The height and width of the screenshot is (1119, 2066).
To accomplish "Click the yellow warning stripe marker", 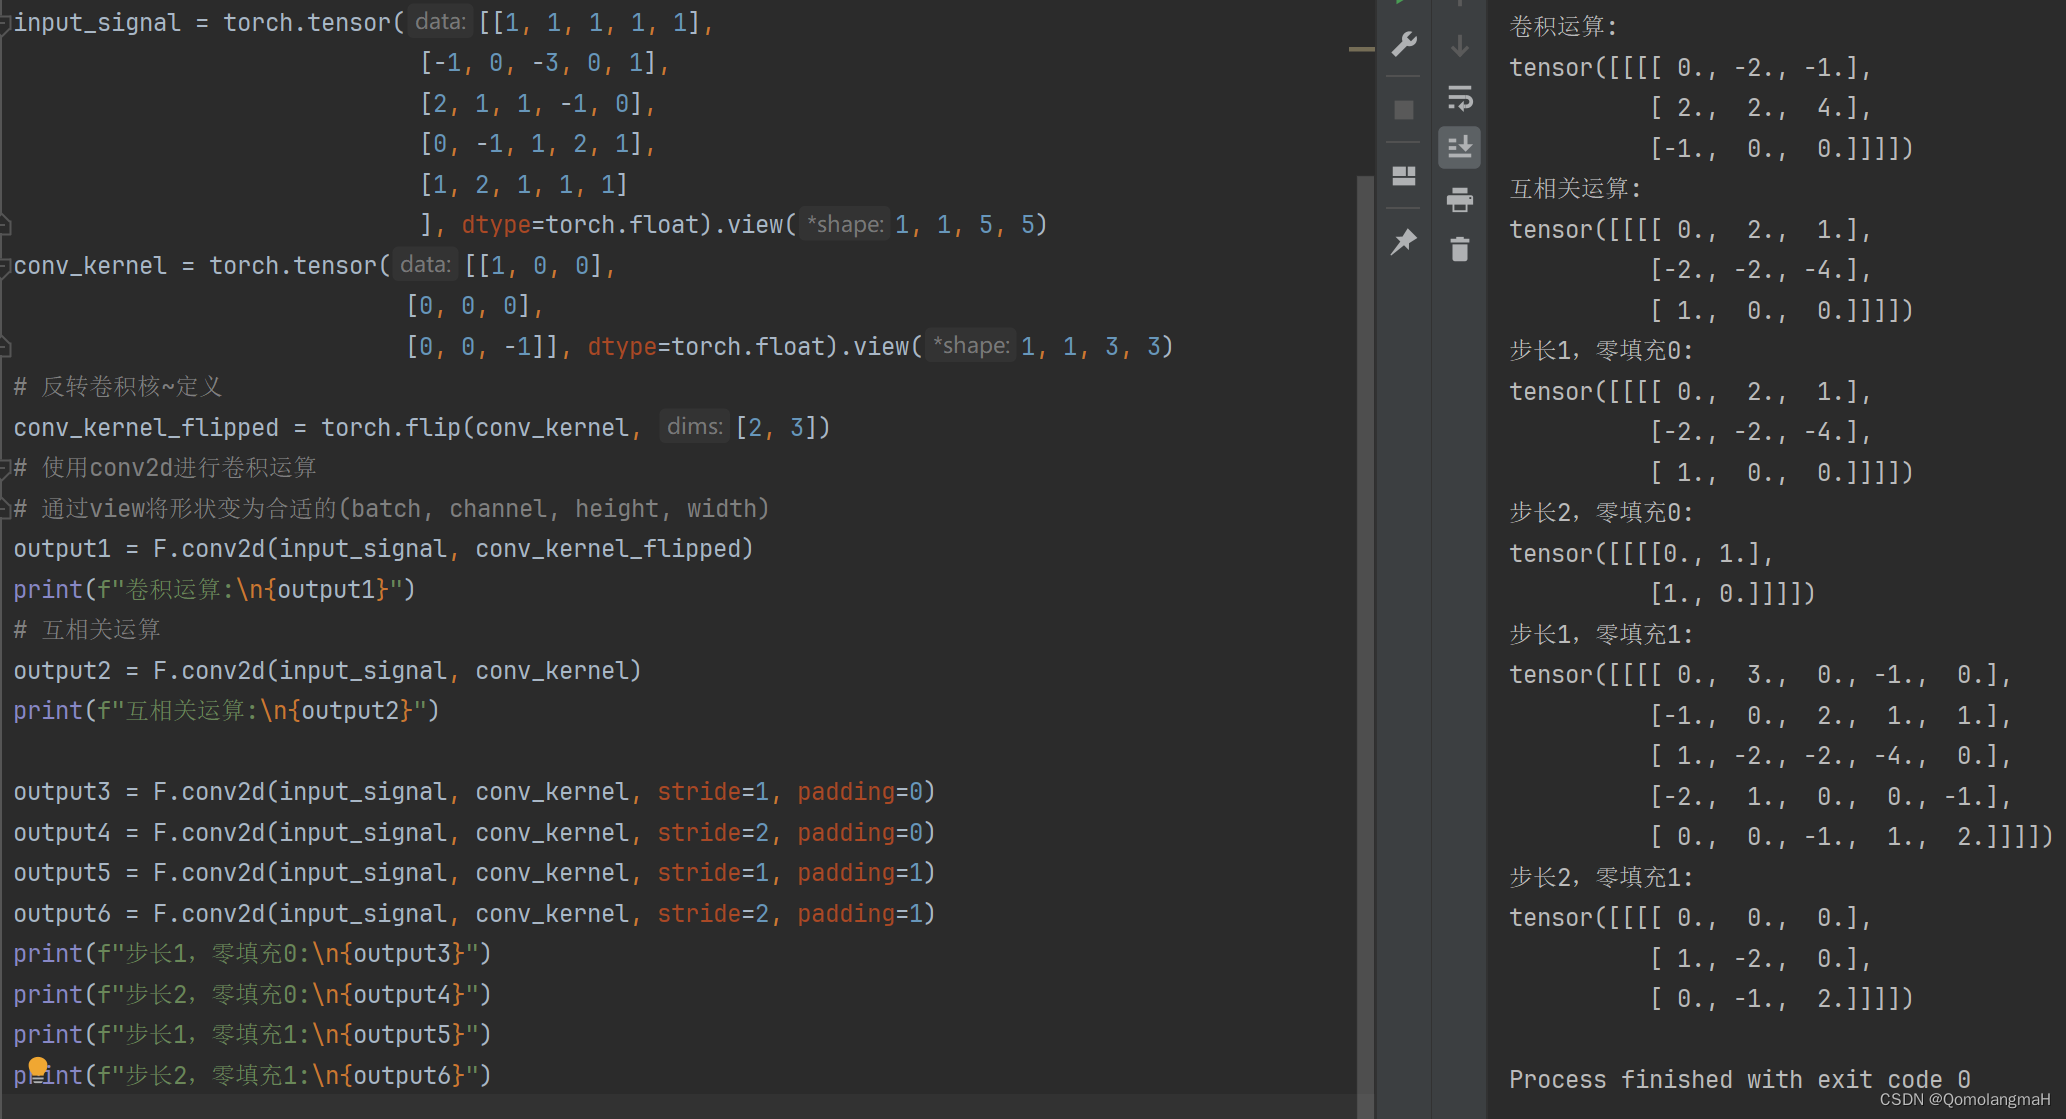I will (1361, 49).
